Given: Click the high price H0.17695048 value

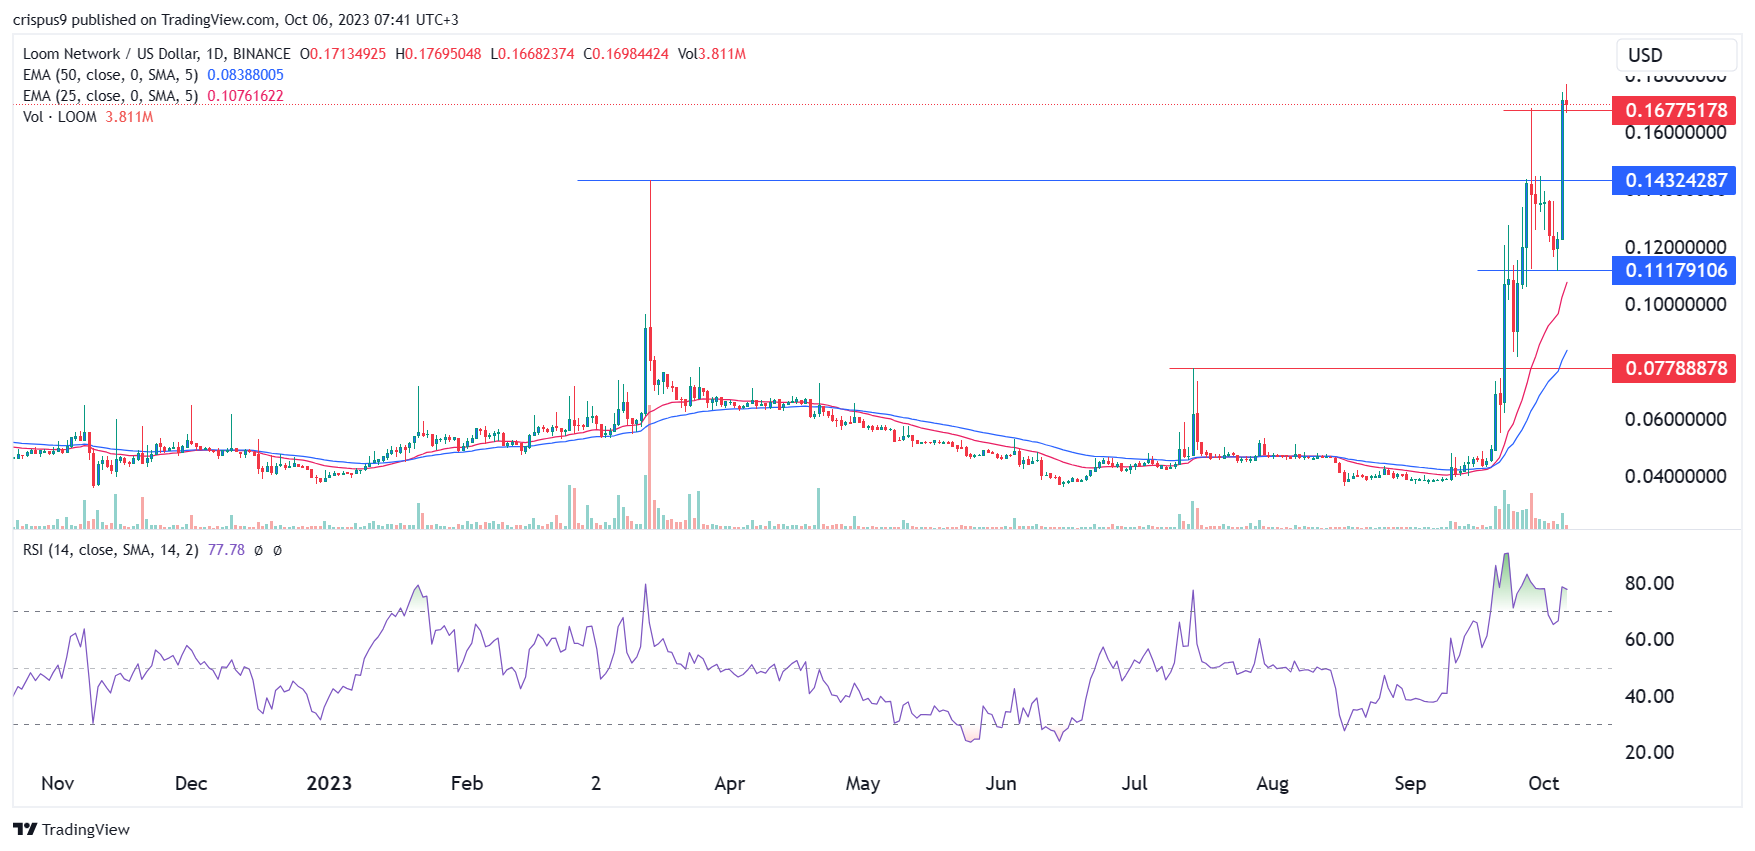Looking at the screenshot, I should point(438,54).
